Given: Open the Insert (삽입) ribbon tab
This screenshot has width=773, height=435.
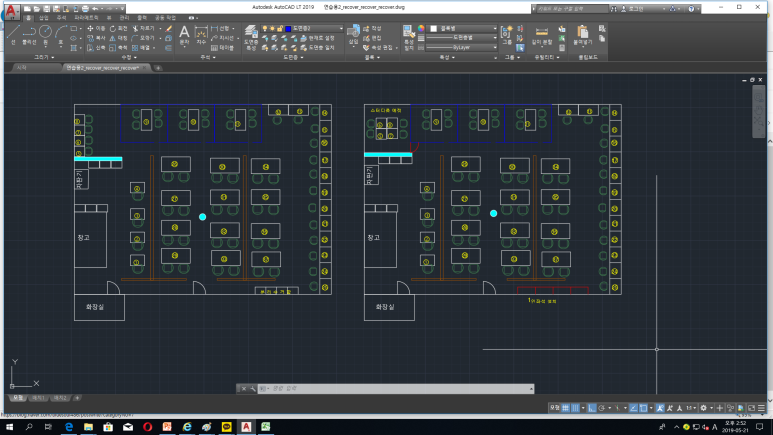Looking at the screenshot, I should pyautogui.click(x=43, y=18).
